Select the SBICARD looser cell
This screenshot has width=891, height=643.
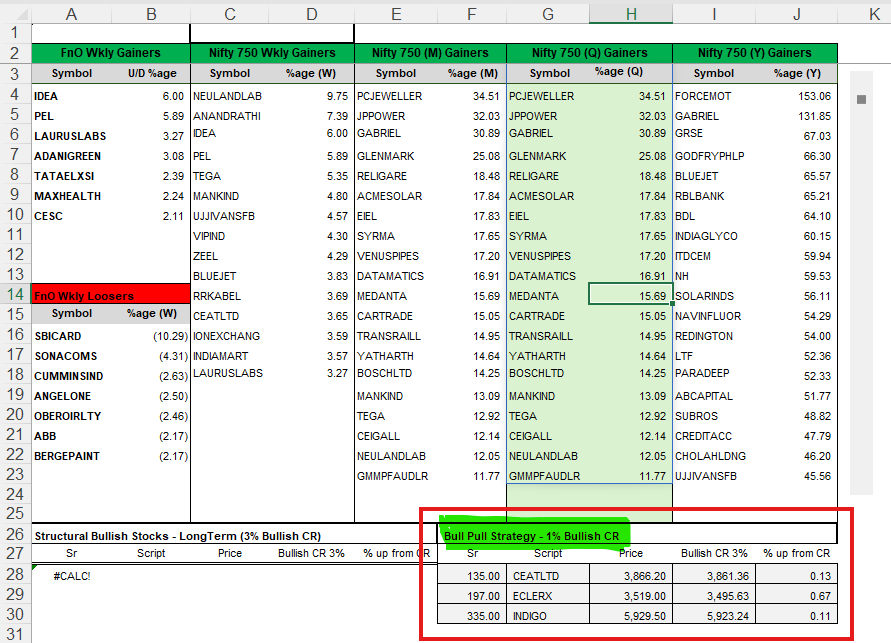tap(71, 336)
